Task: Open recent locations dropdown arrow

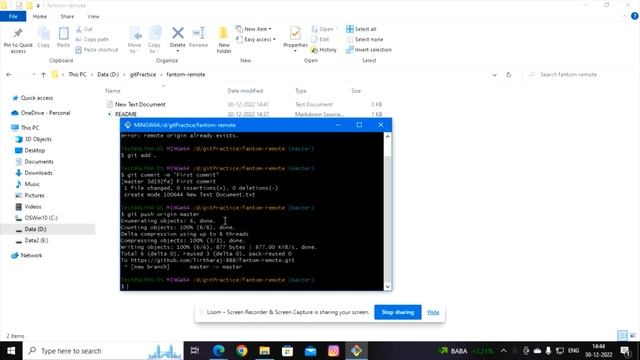Action: [33, 75]
